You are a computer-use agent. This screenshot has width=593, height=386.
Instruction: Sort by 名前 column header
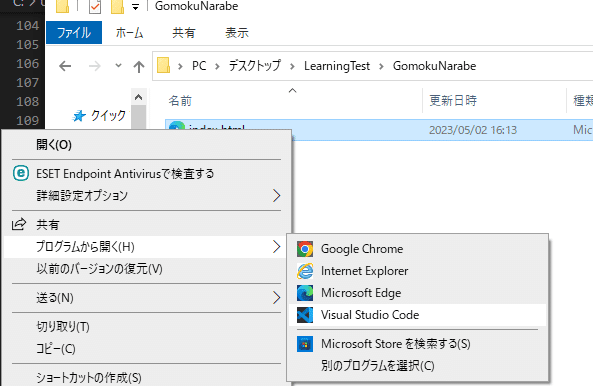[180, 101]
